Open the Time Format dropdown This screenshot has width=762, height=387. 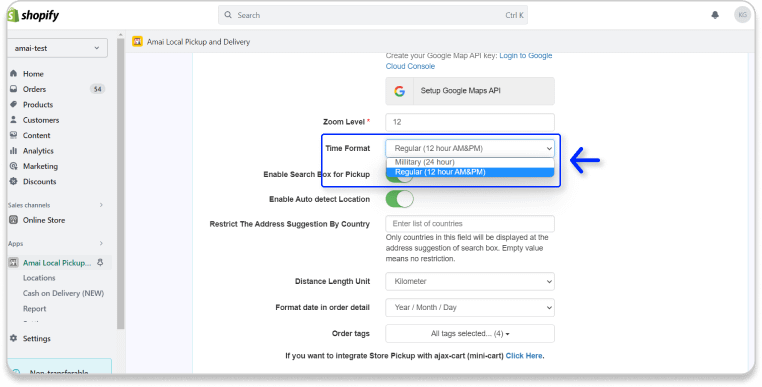click(x=470, y=148)
